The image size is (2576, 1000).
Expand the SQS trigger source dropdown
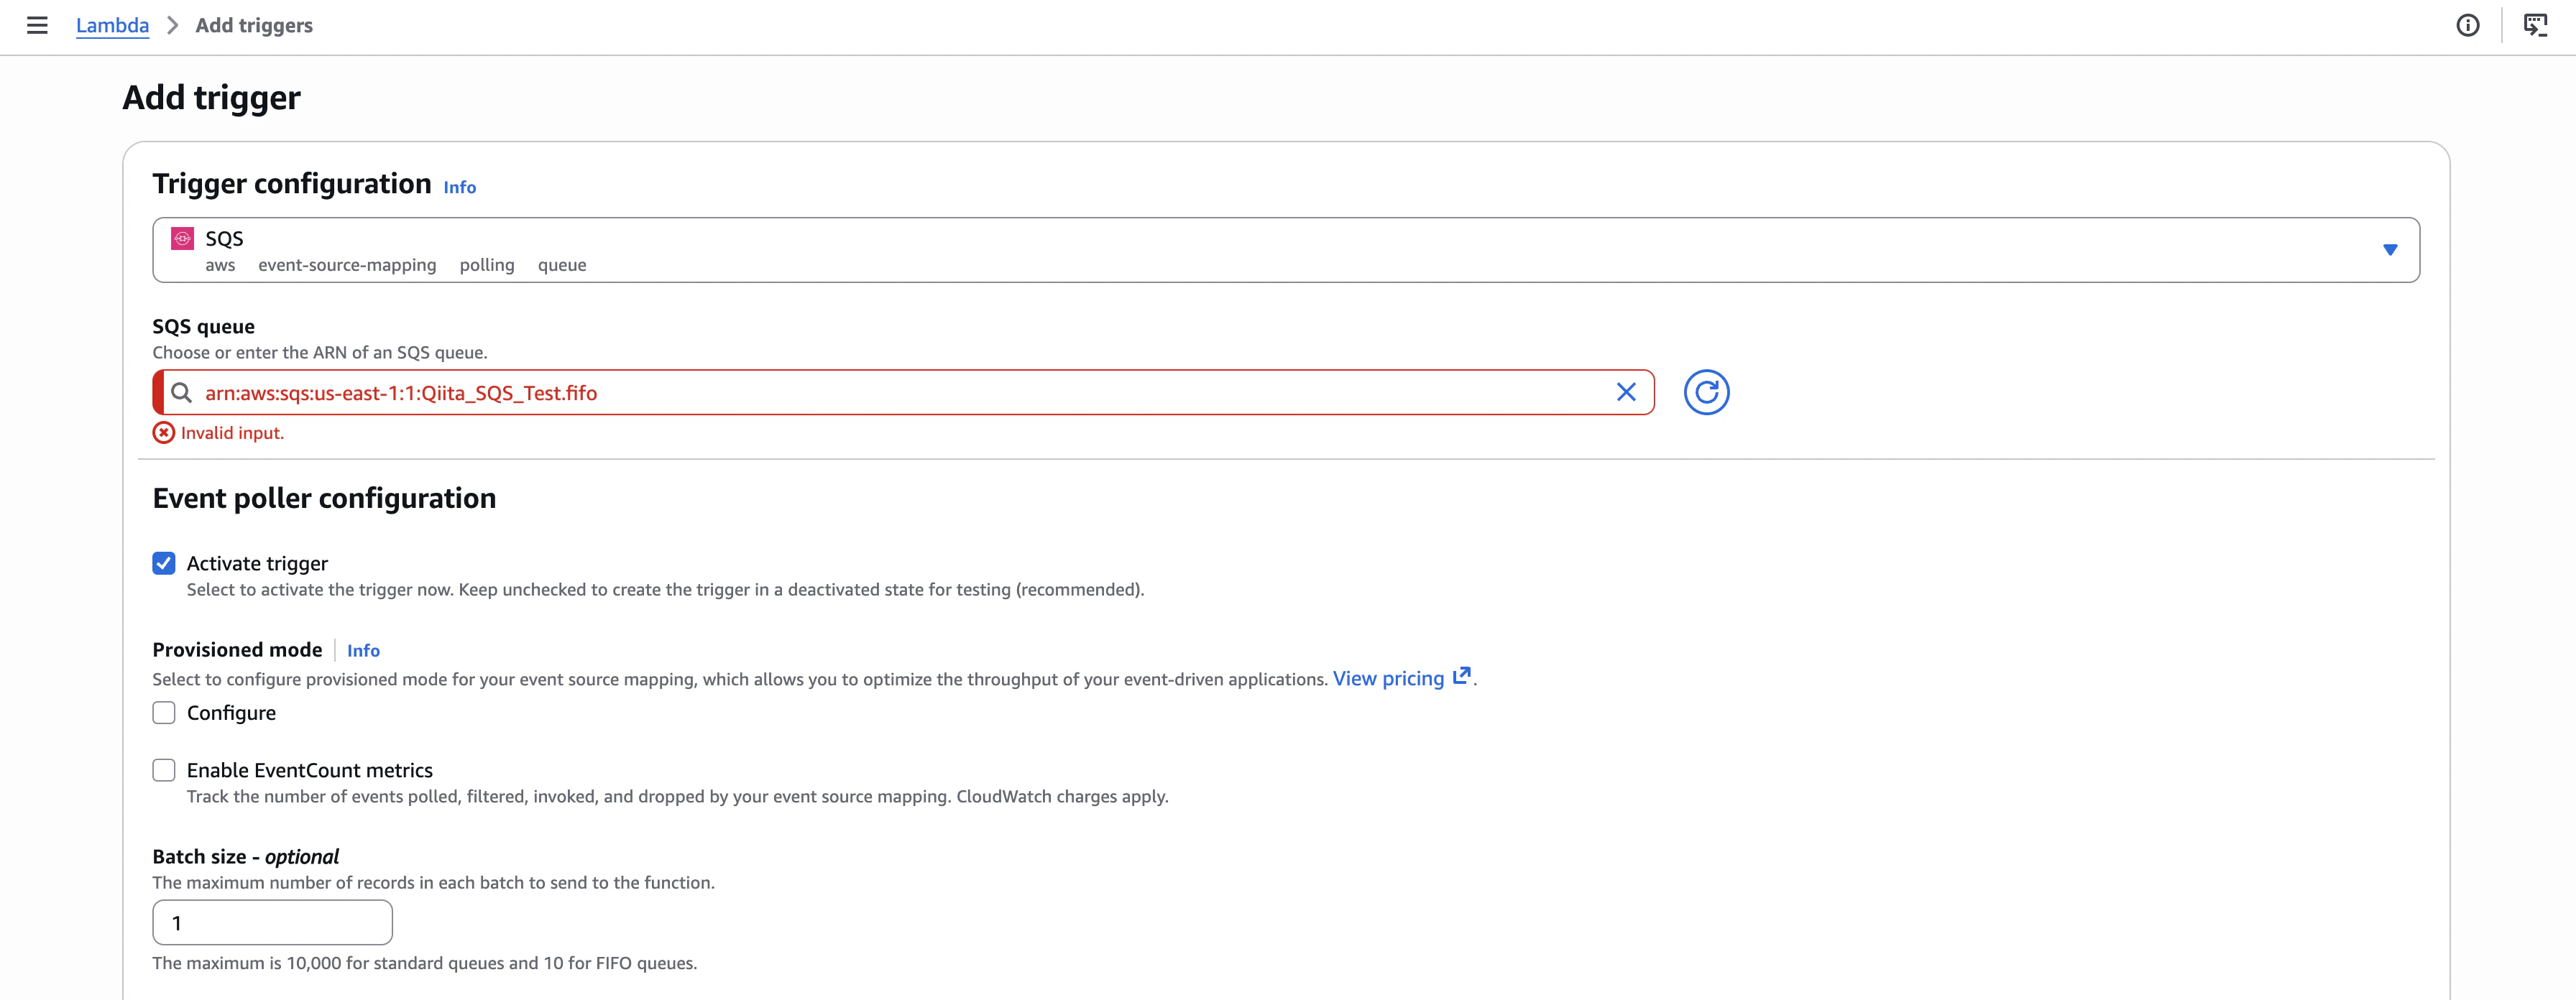pos(1285,250)
